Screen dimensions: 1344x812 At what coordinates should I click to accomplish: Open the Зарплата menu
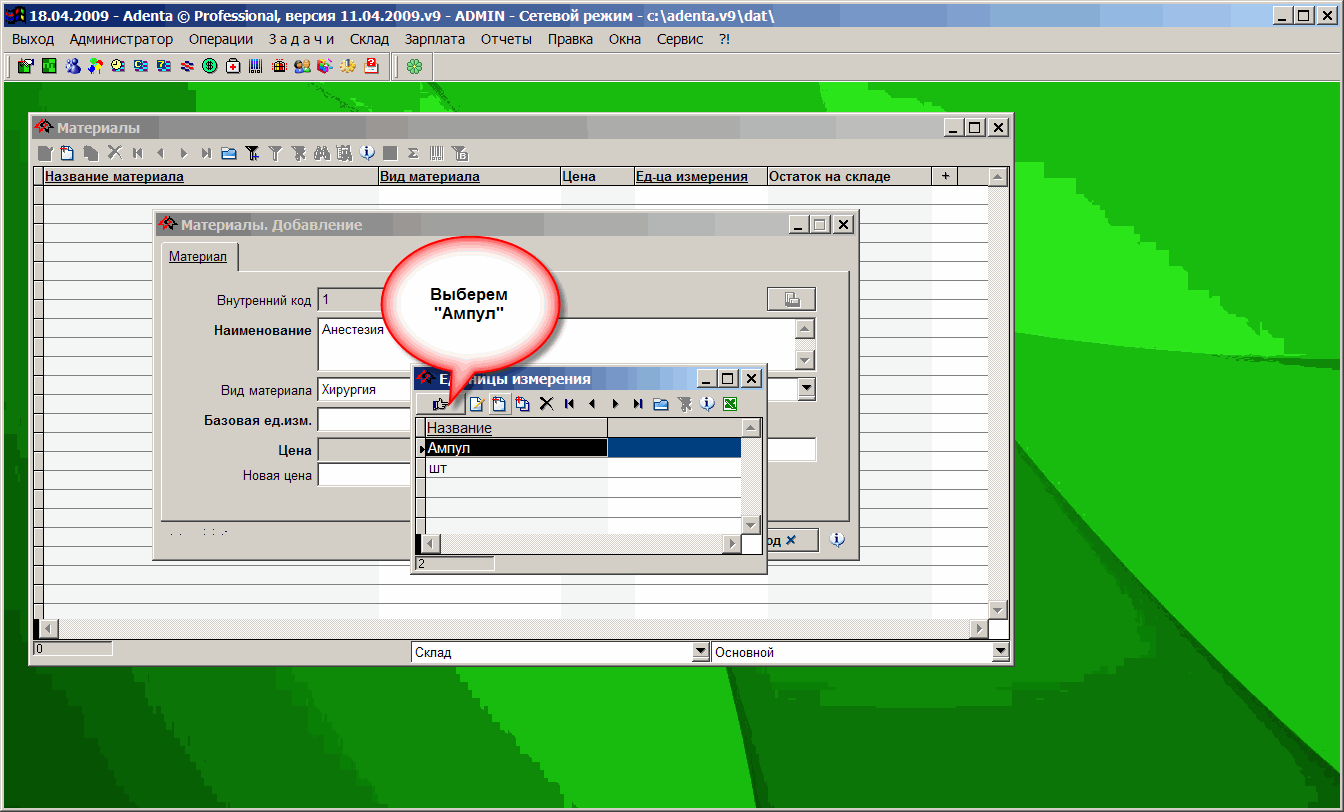[x=434, y=39]
